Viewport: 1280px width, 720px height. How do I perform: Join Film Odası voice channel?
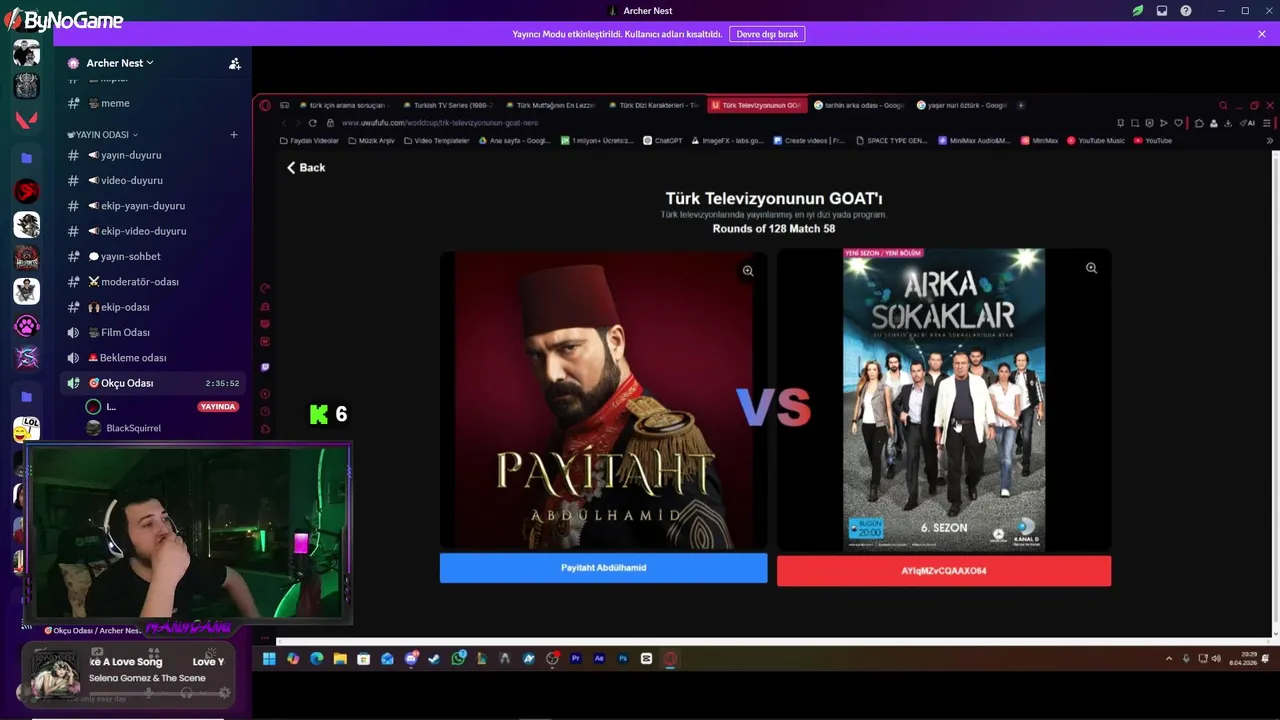coord(150,332)
